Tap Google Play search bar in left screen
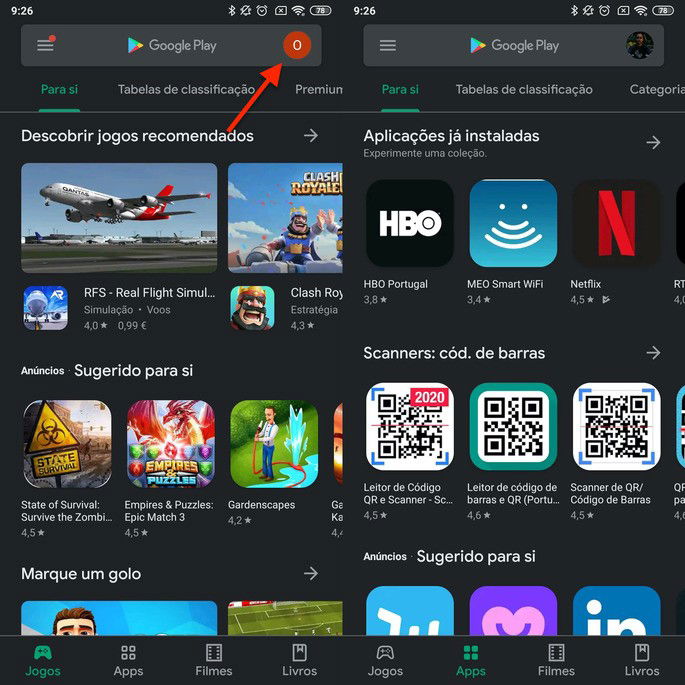 [x=171, y=45]
